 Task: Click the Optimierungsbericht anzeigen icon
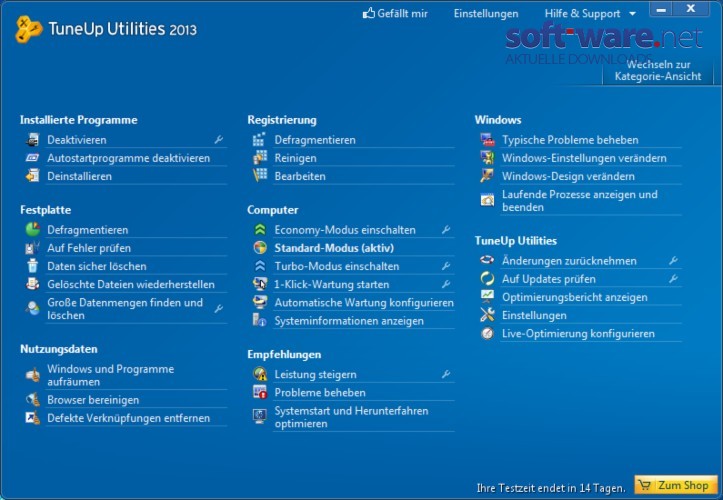click(487, 297)
